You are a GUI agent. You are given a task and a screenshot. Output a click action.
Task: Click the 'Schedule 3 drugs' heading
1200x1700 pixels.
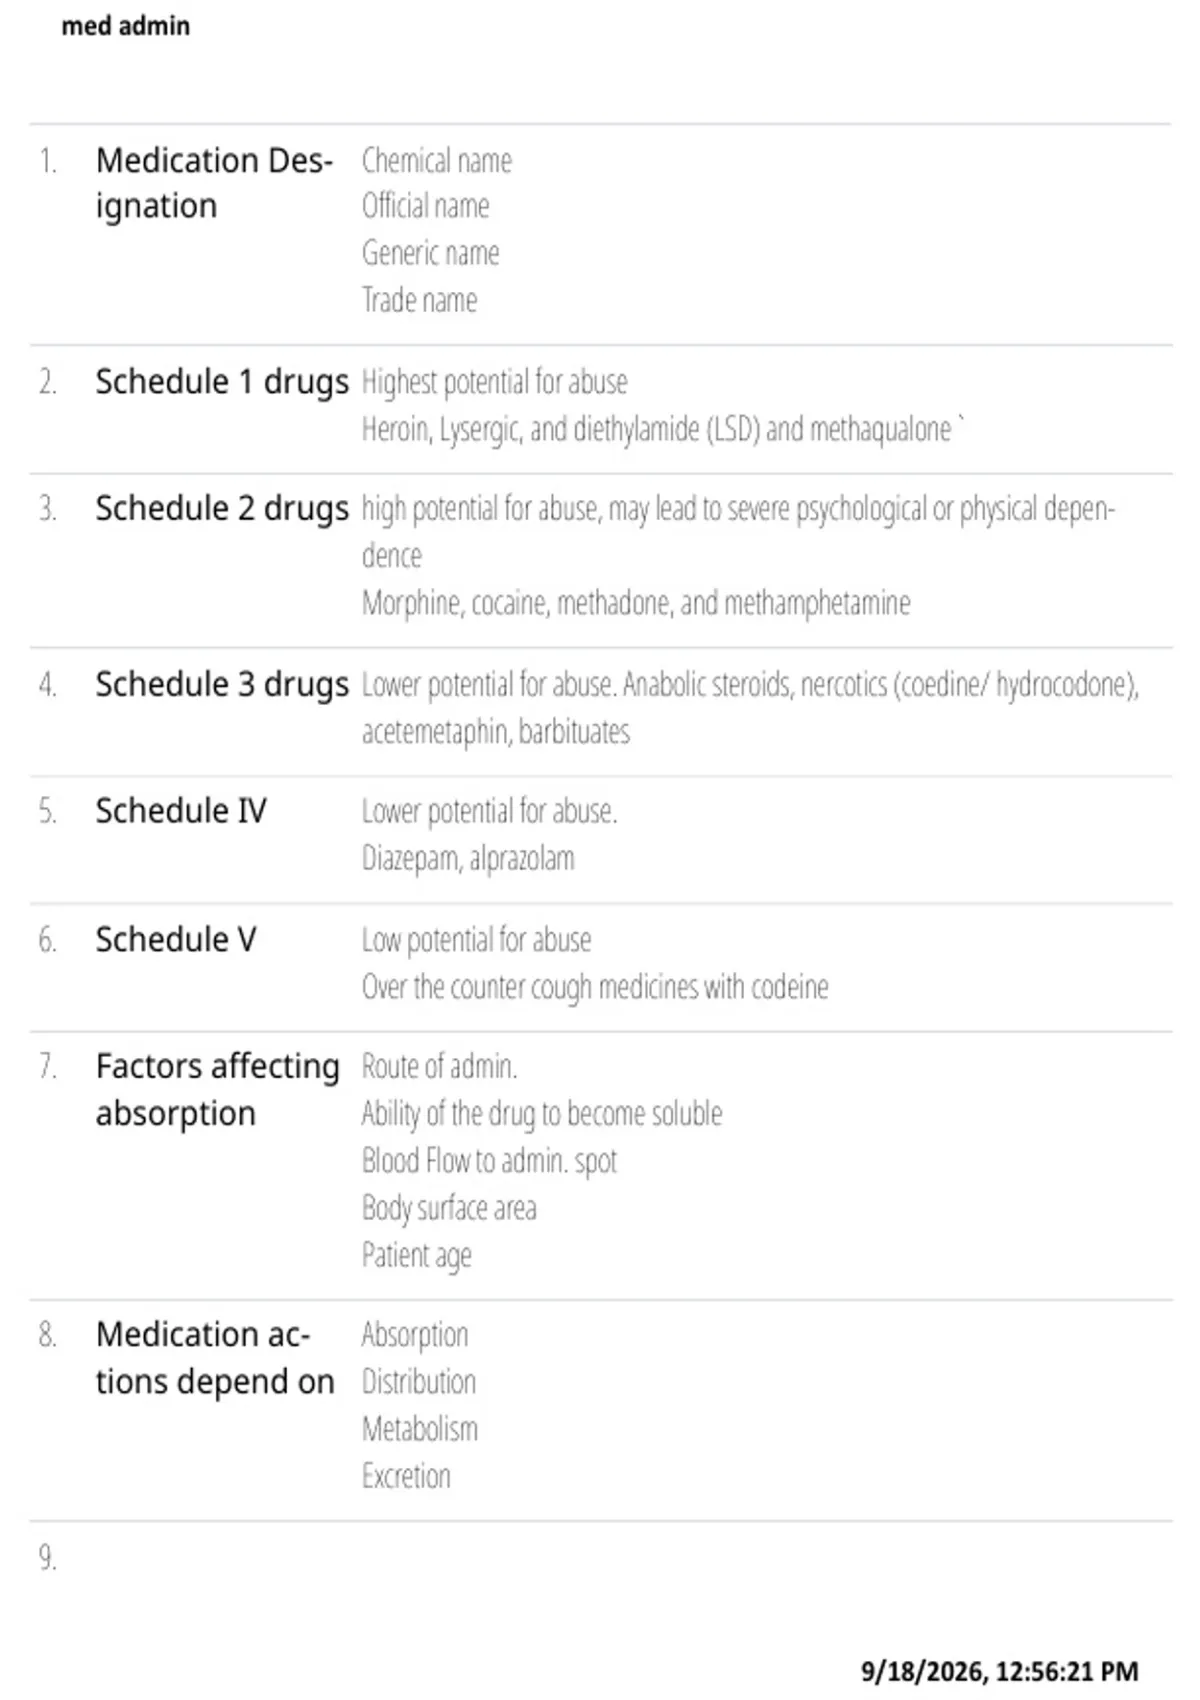tap(222, 685)
